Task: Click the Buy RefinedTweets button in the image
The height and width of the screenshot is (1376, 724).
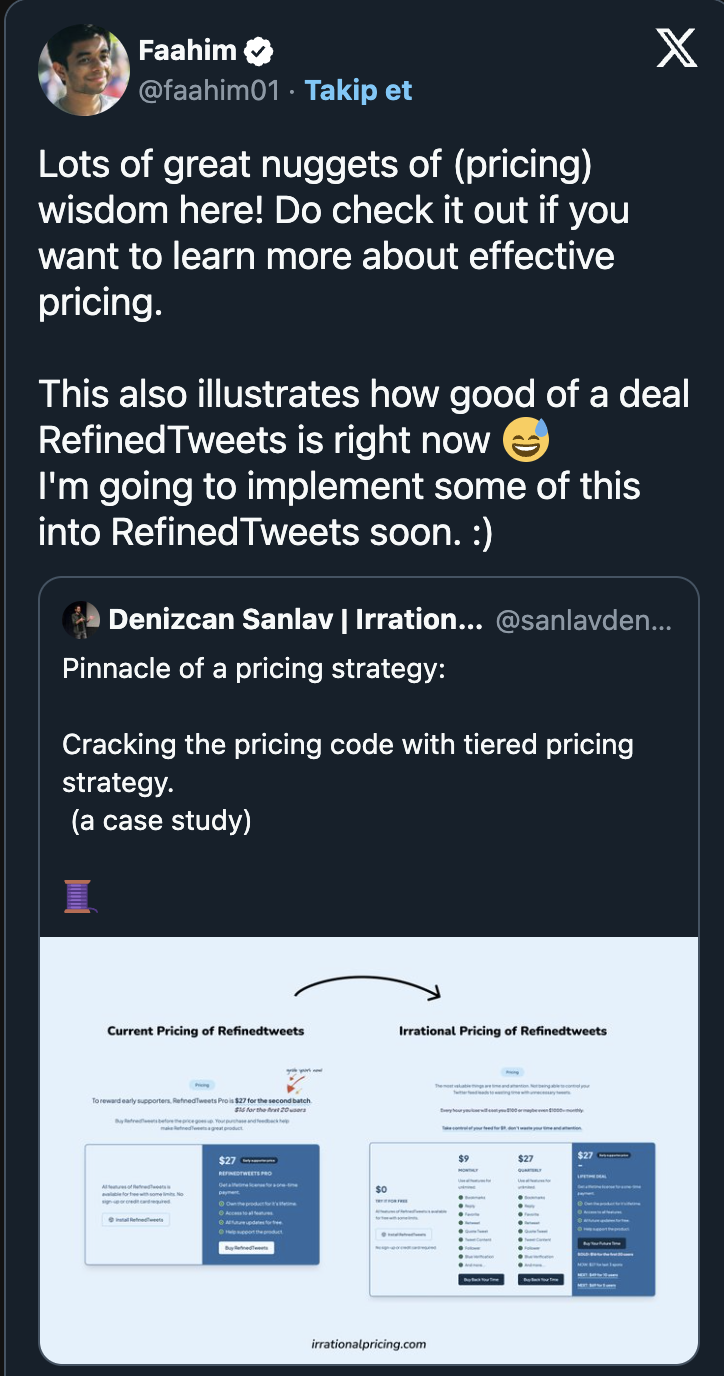Action: tap(246, 1248)
